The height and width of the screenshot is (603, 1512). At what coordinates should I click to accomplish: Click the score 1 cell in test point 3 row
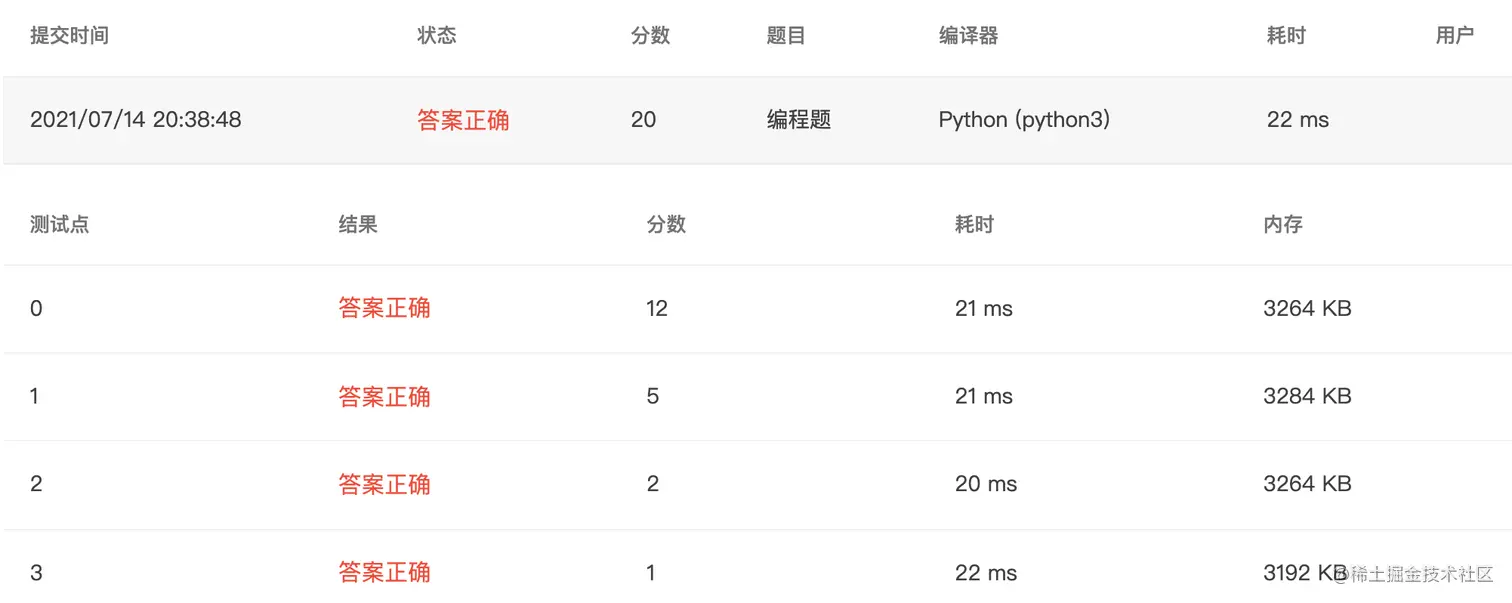(651, 573)
